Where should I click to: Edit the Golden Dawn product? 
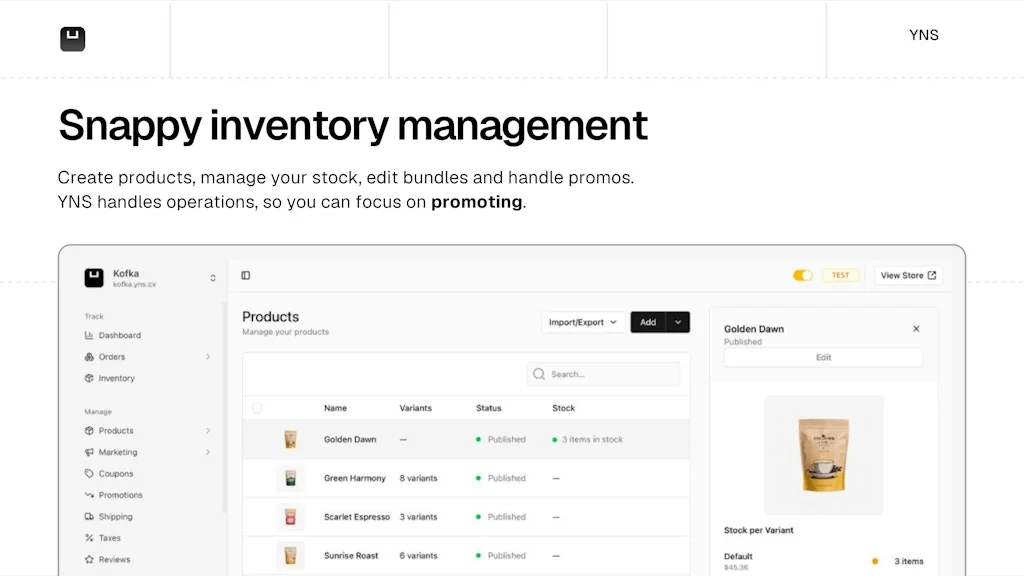[x=823, y=358]
